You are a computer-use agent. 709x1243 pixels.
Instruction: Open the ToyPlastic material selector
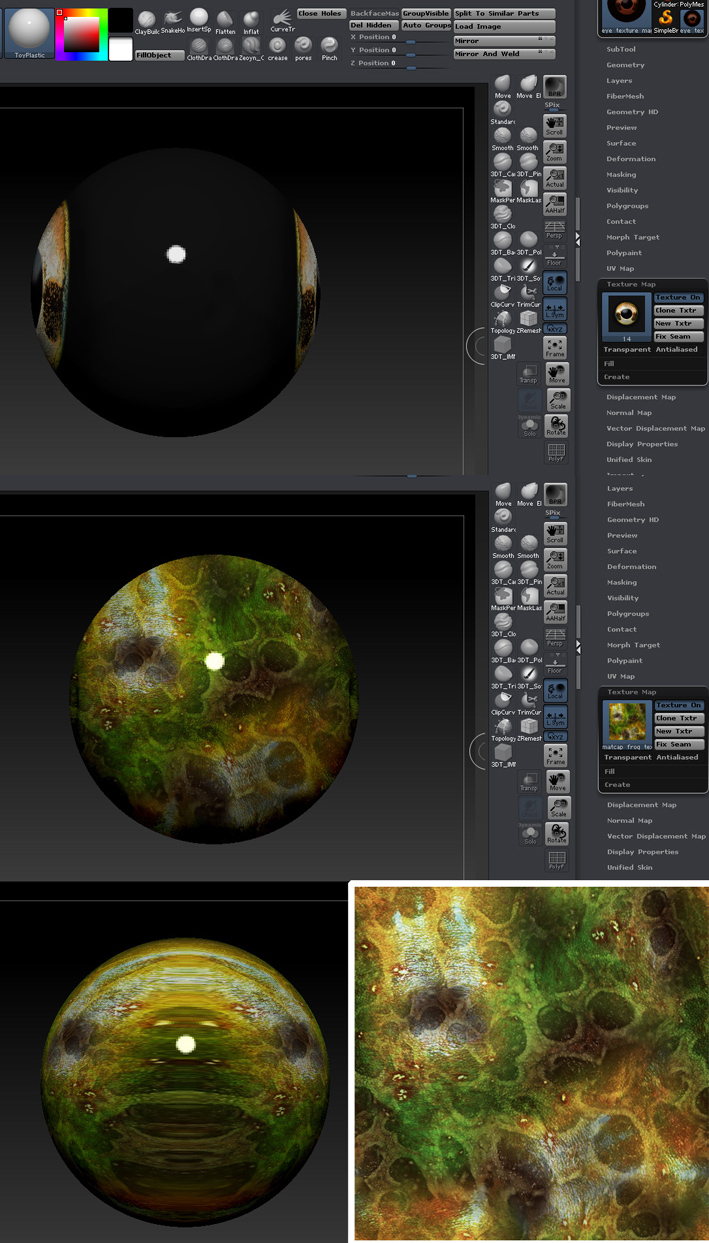(29, 30)
